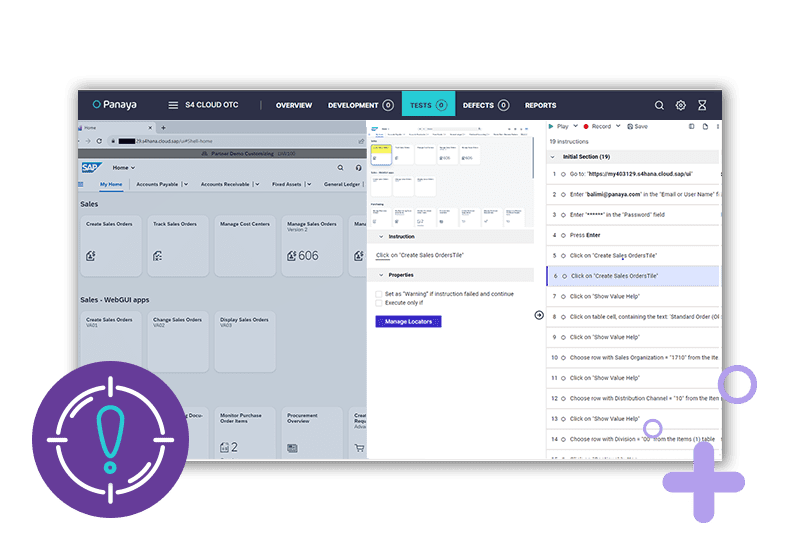800x550 pixels.
Task: Toggle circle of highlighted step 6
Action: (564, 276)
